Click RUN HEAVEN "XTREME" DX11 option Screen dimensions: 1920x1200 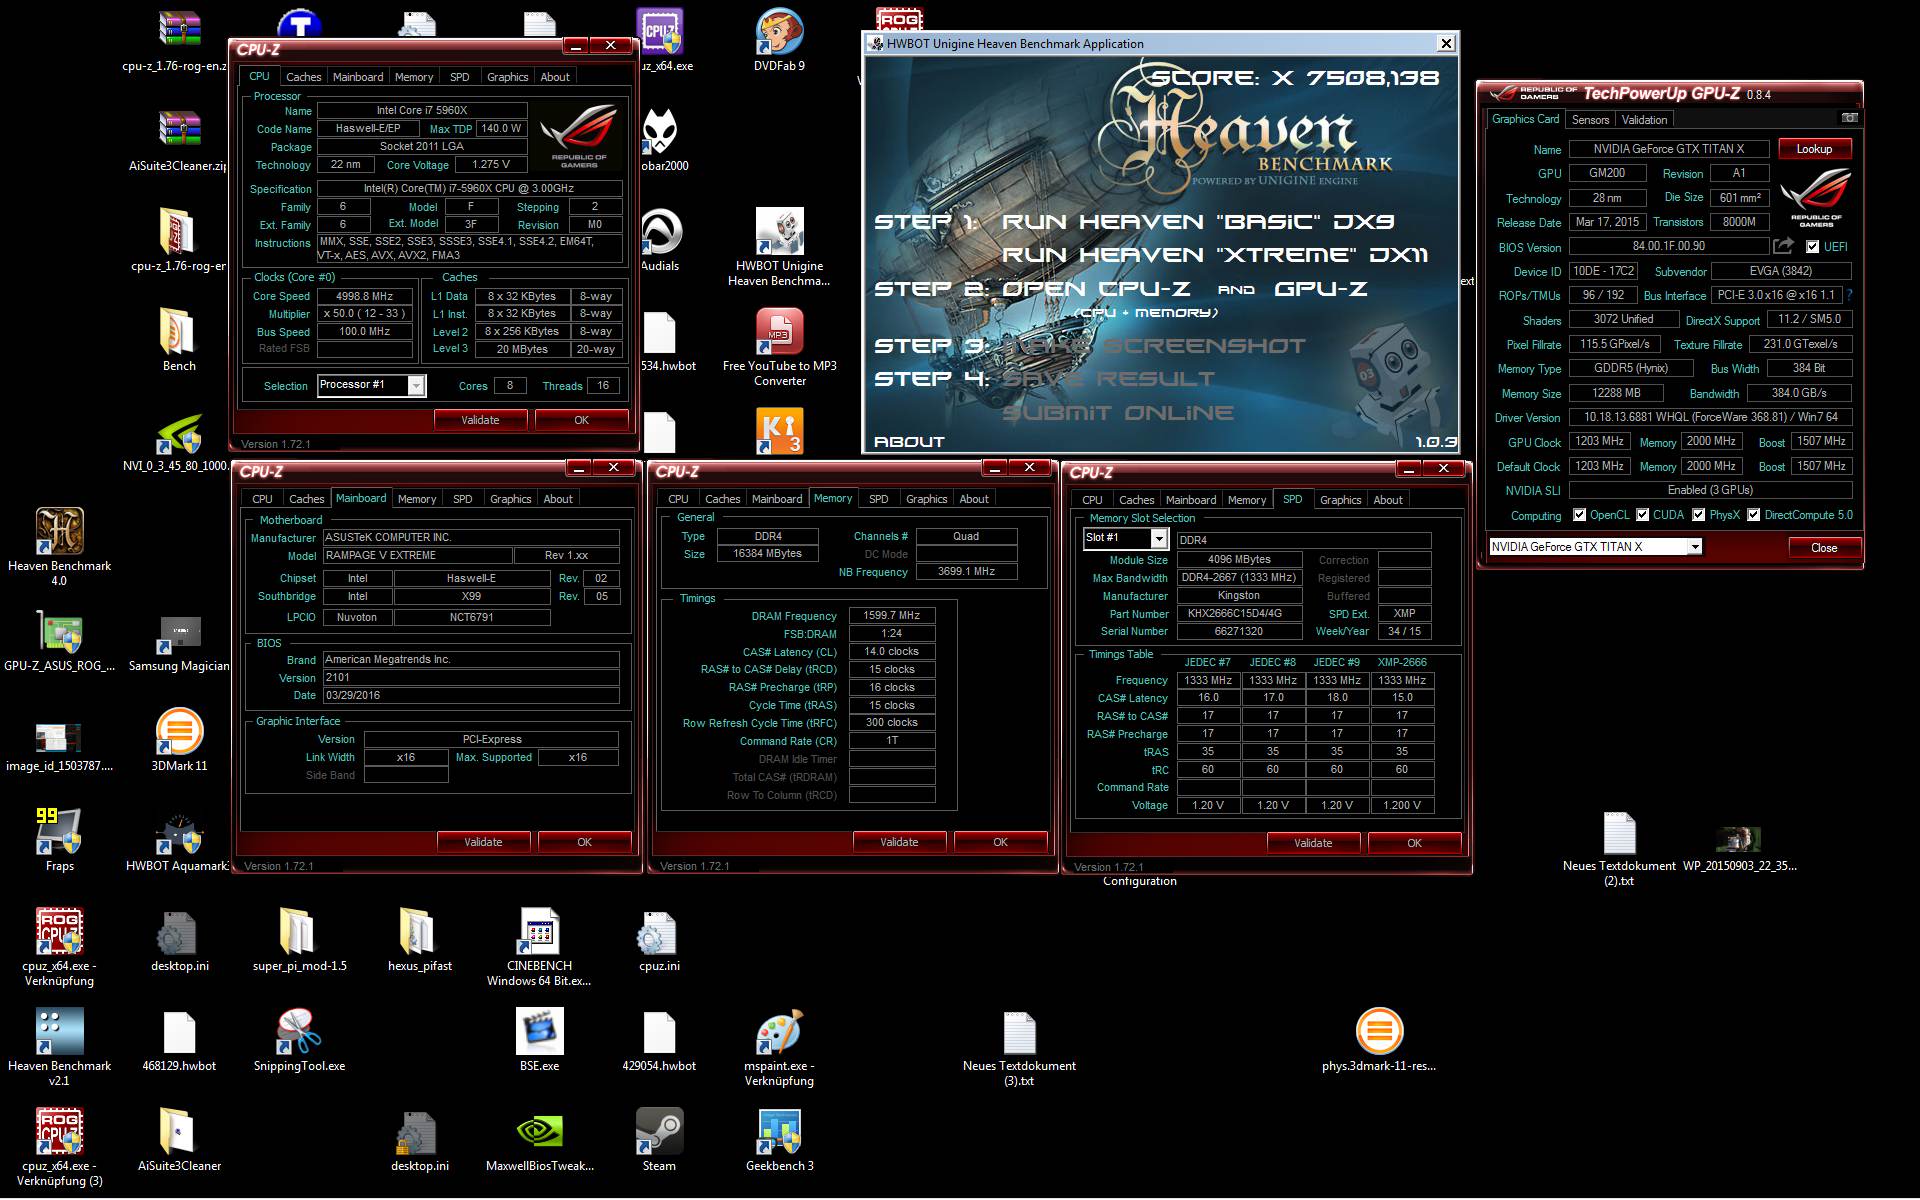coord(1215,255)
